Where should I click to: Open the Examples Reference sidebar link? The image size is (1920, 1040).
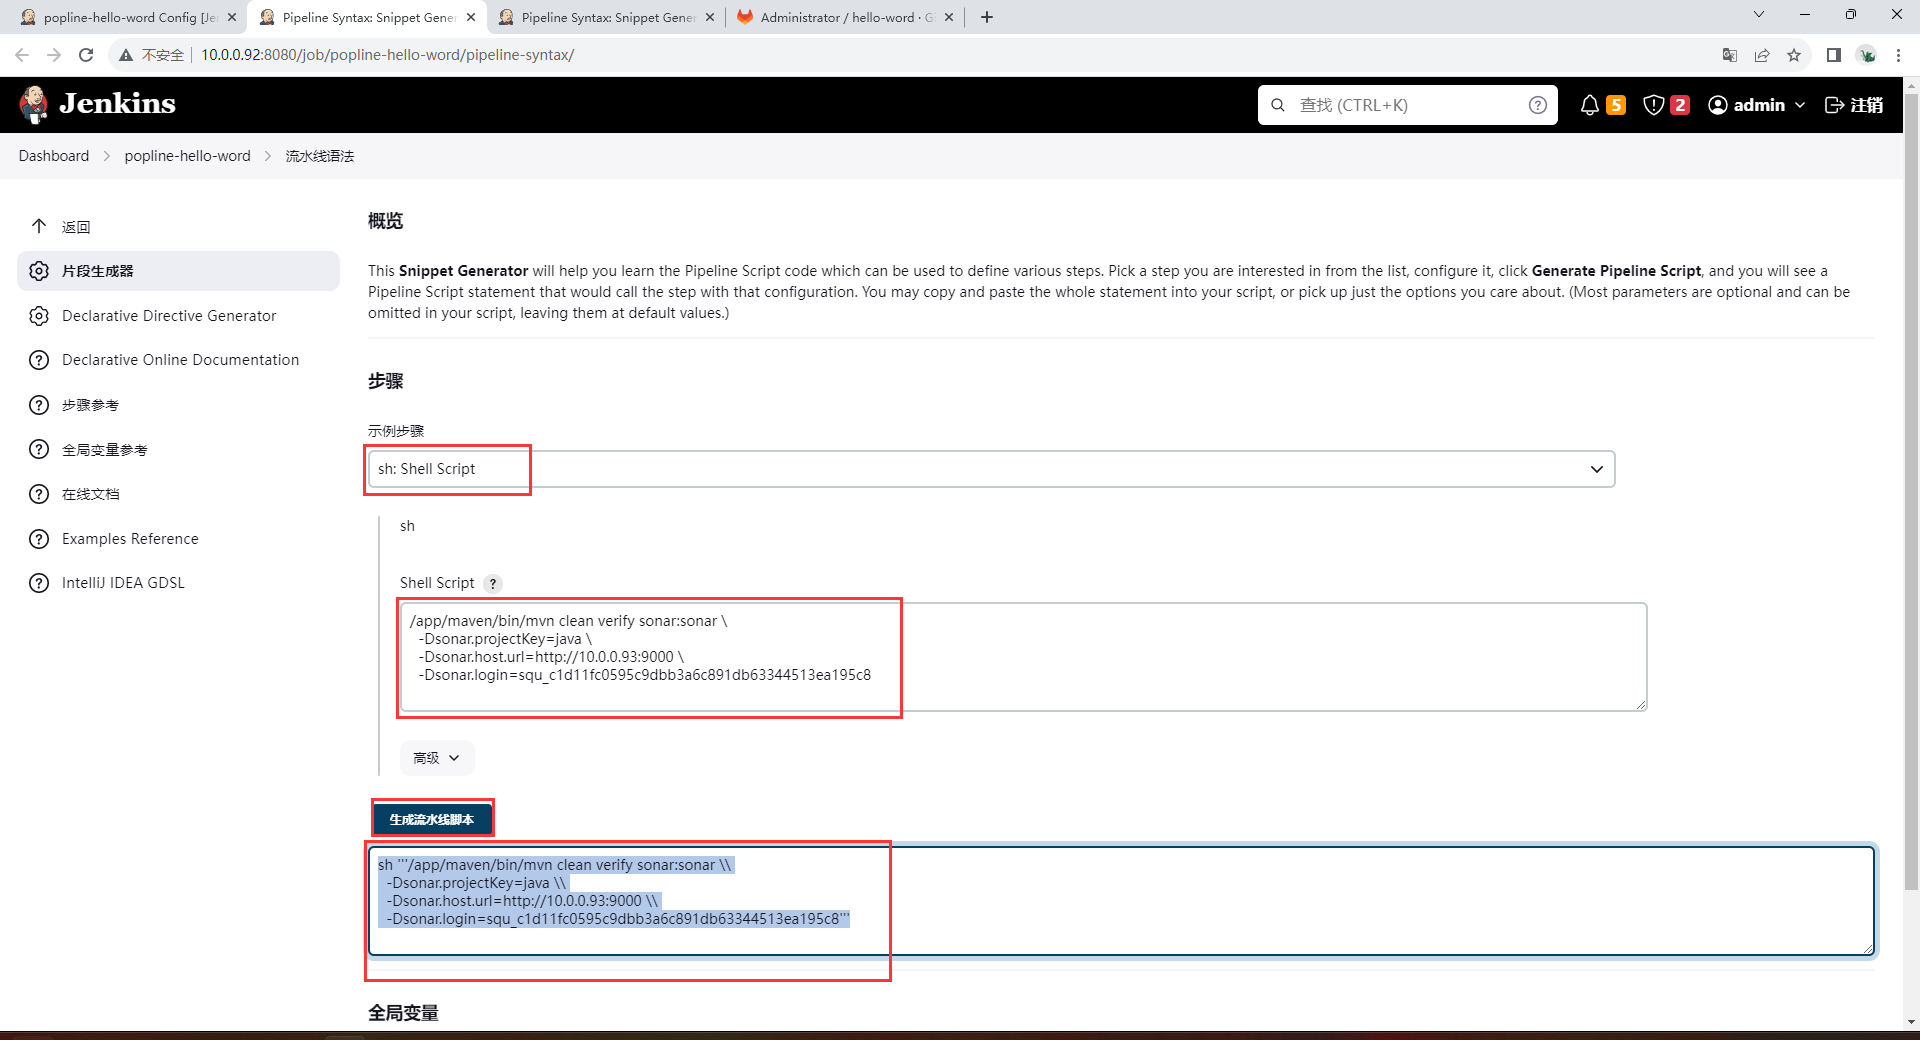[130, 539]
